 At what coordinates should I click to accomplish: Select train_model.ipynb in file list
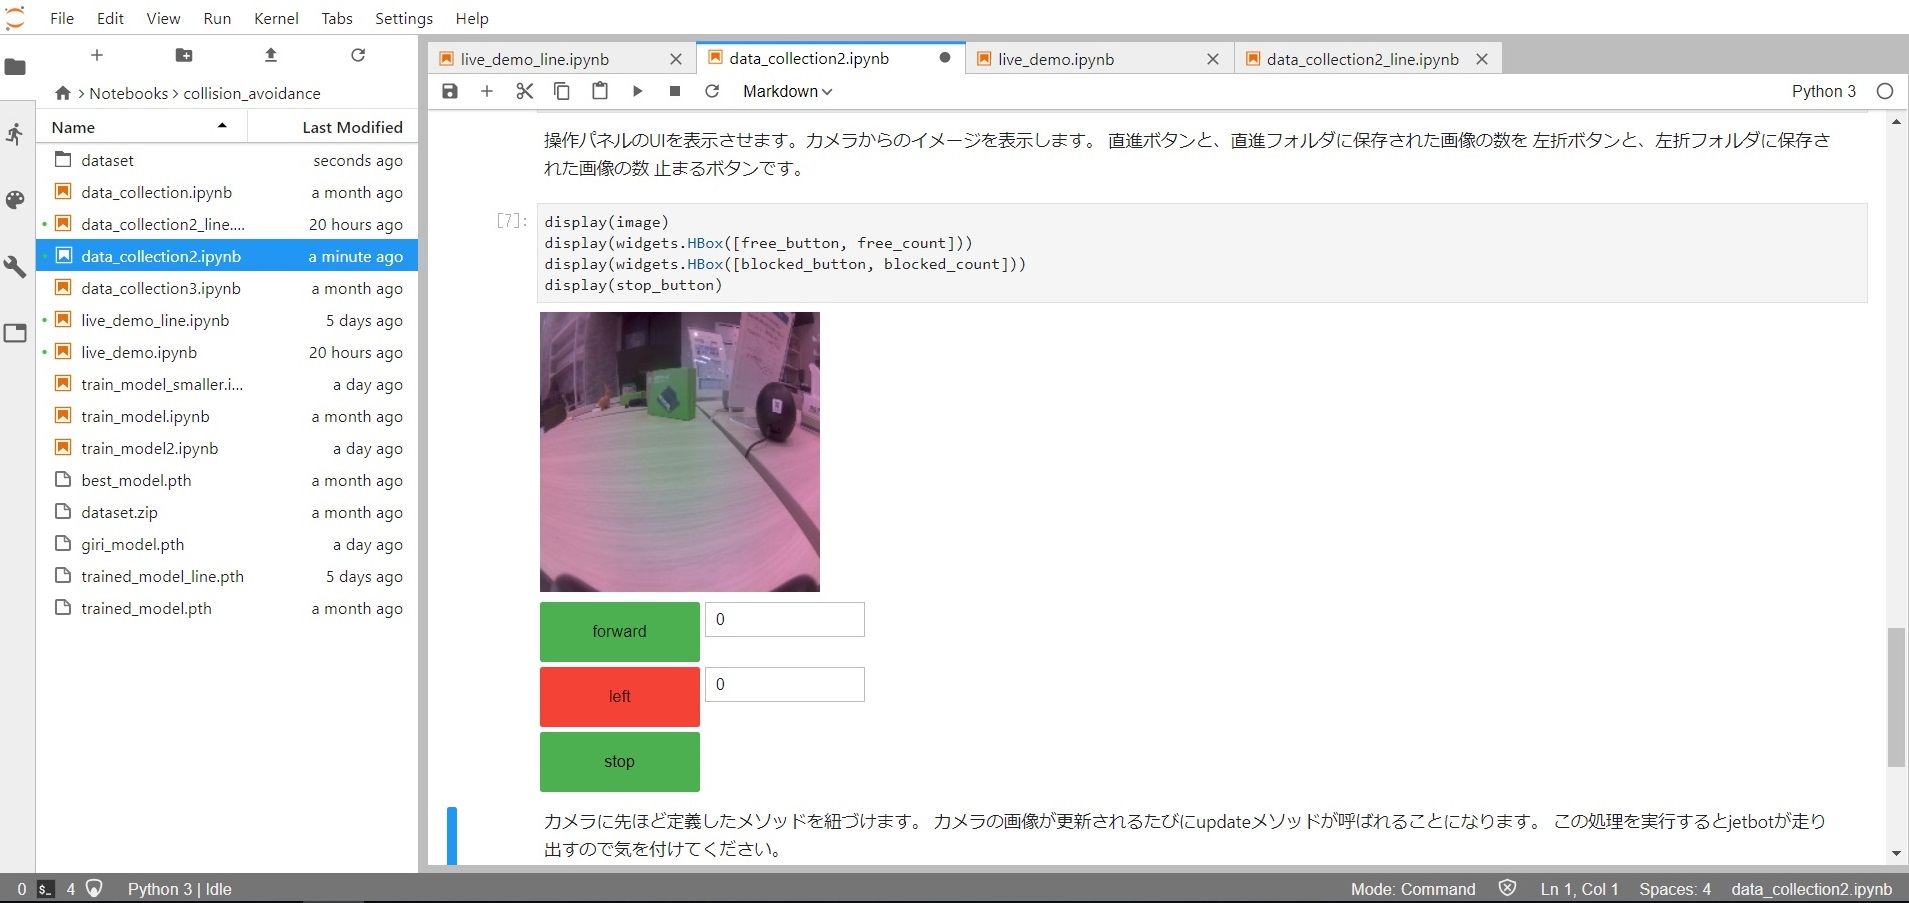[227, 416]
